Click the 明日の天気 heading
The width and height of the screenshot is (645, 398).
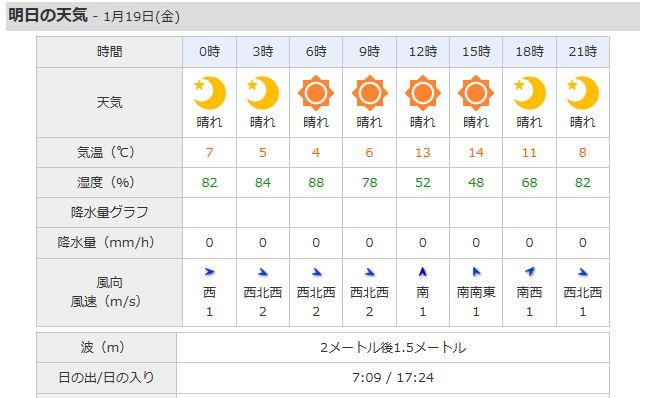click(x=48, y=16)
